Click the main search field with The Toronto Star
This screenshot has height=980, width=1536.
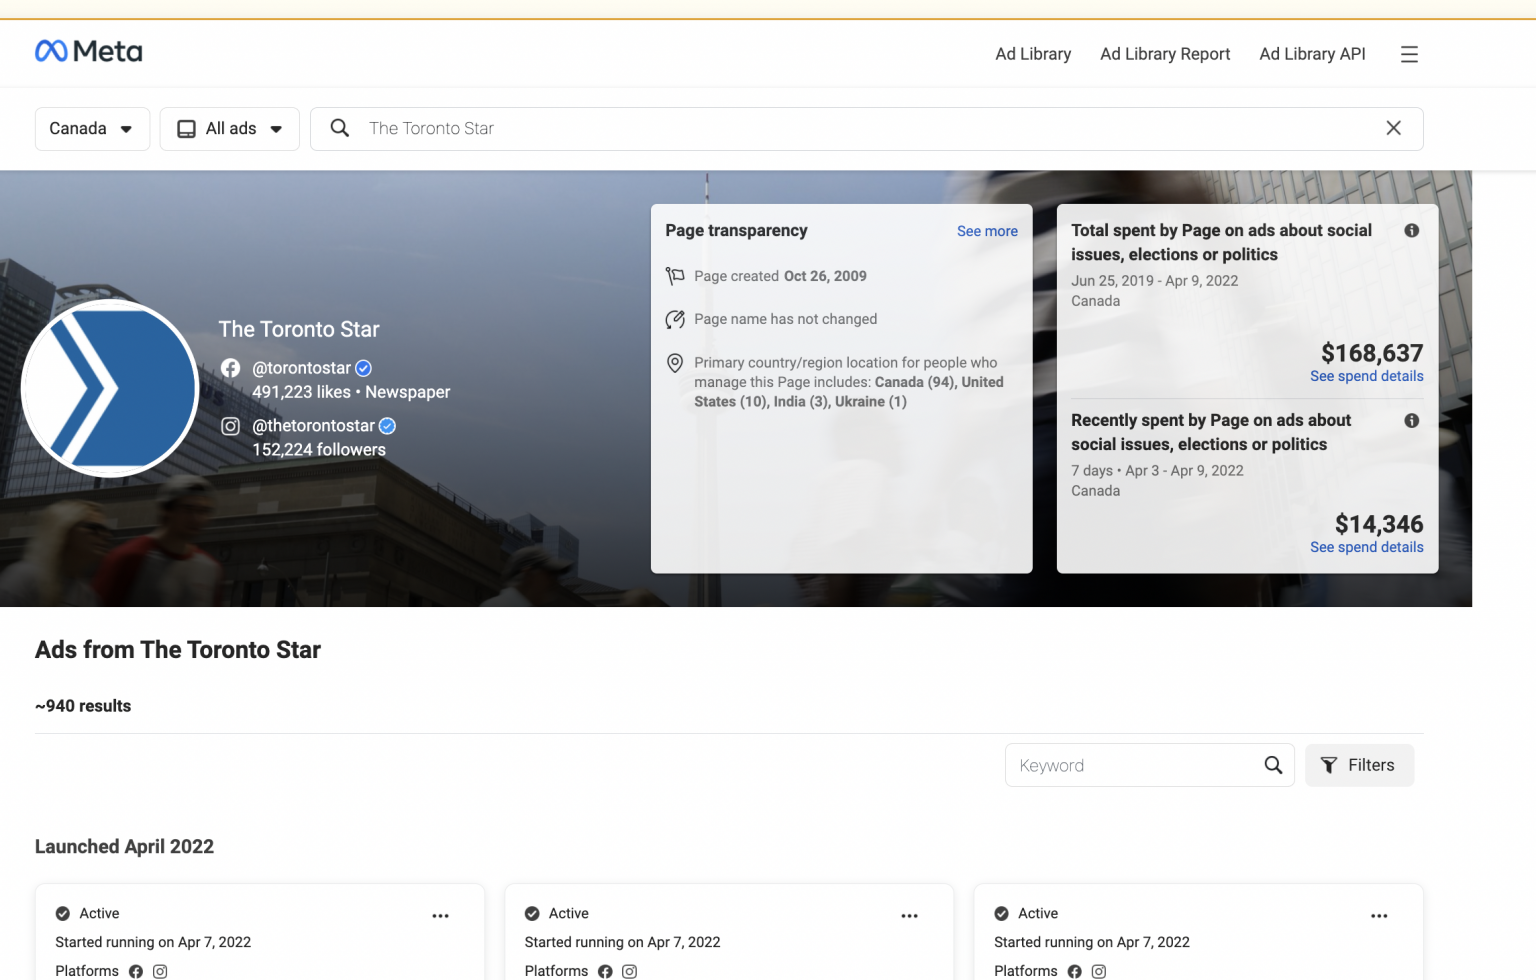click(x=867, y=129)
